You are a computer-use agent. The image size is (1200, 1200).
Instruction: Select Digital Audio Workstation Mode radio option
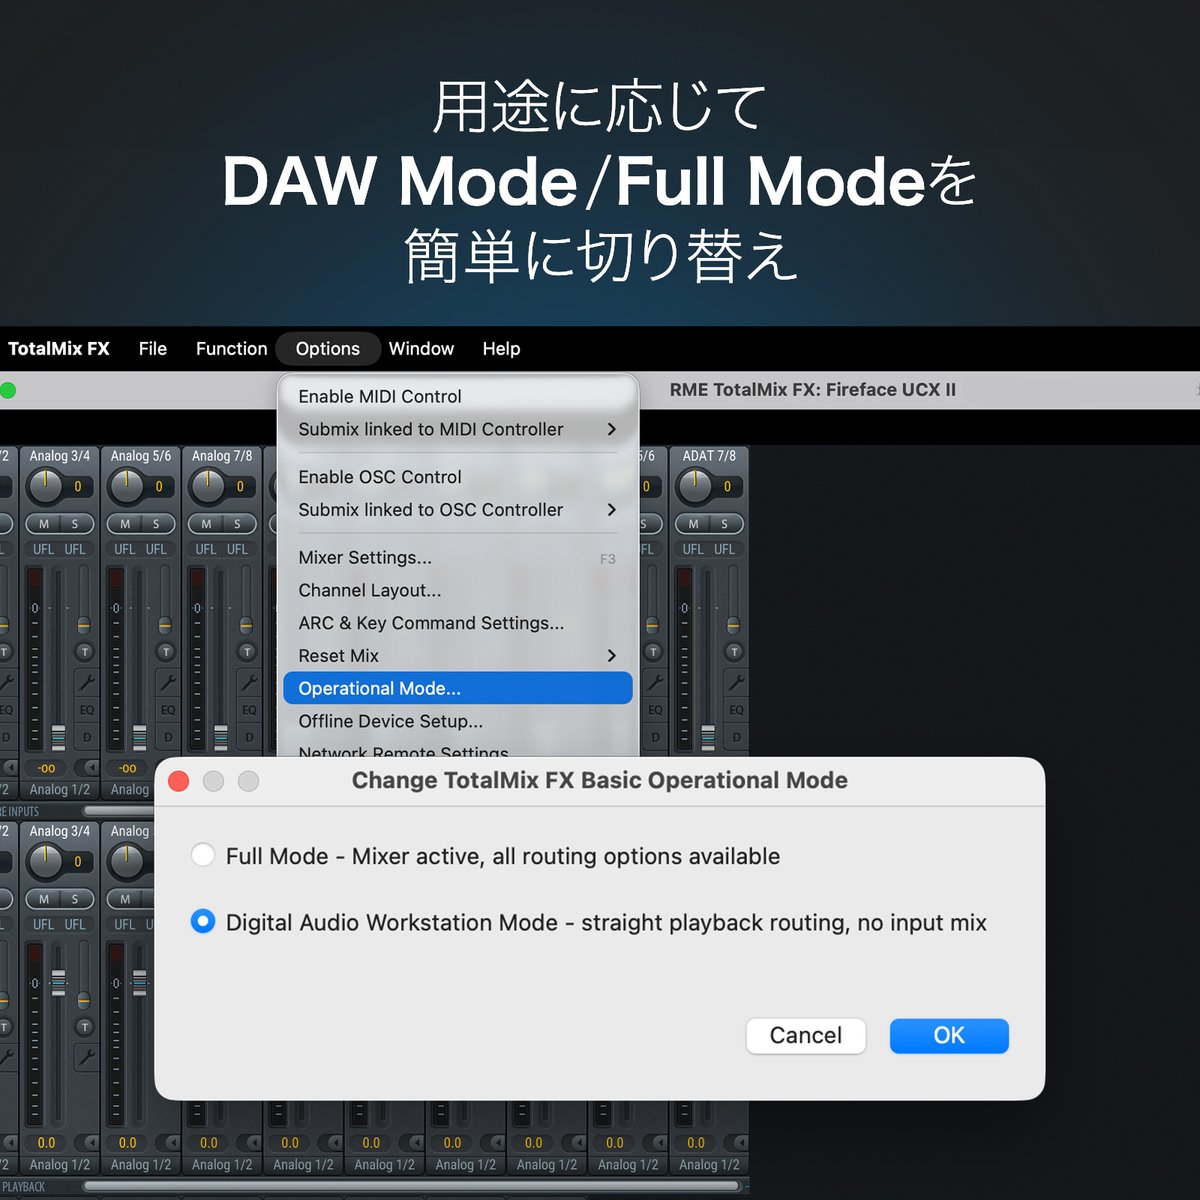tap(203, 921)
